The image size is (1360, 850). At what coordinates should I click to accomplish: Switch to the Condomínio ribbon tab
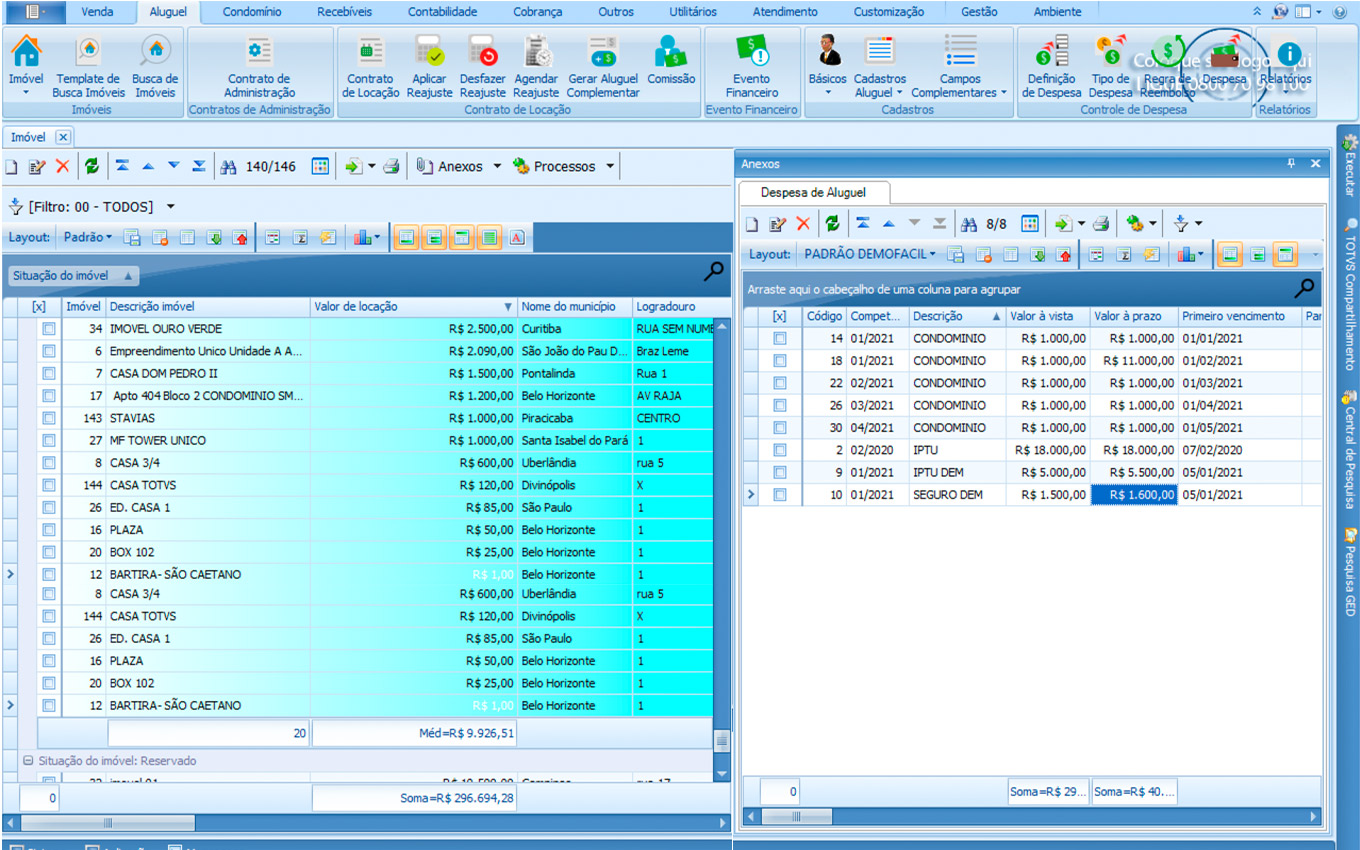tap(251, 12)
